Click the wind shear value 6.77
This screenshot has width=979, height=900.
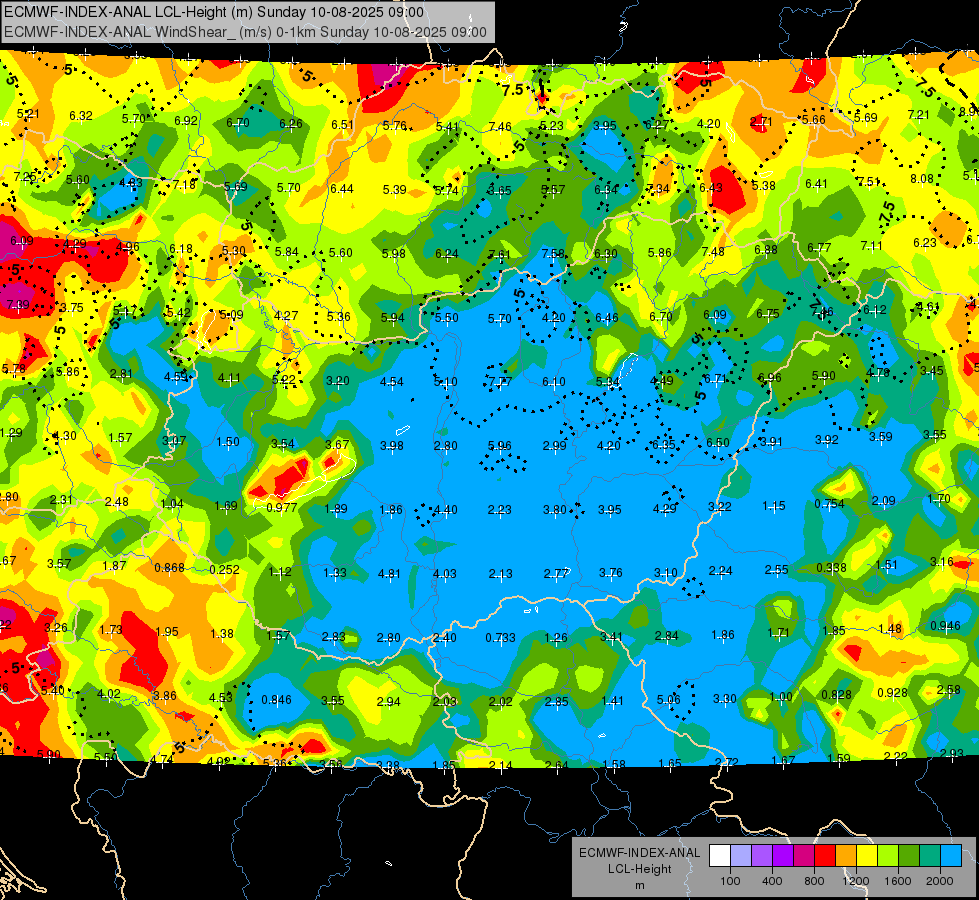tap(819, 247)
